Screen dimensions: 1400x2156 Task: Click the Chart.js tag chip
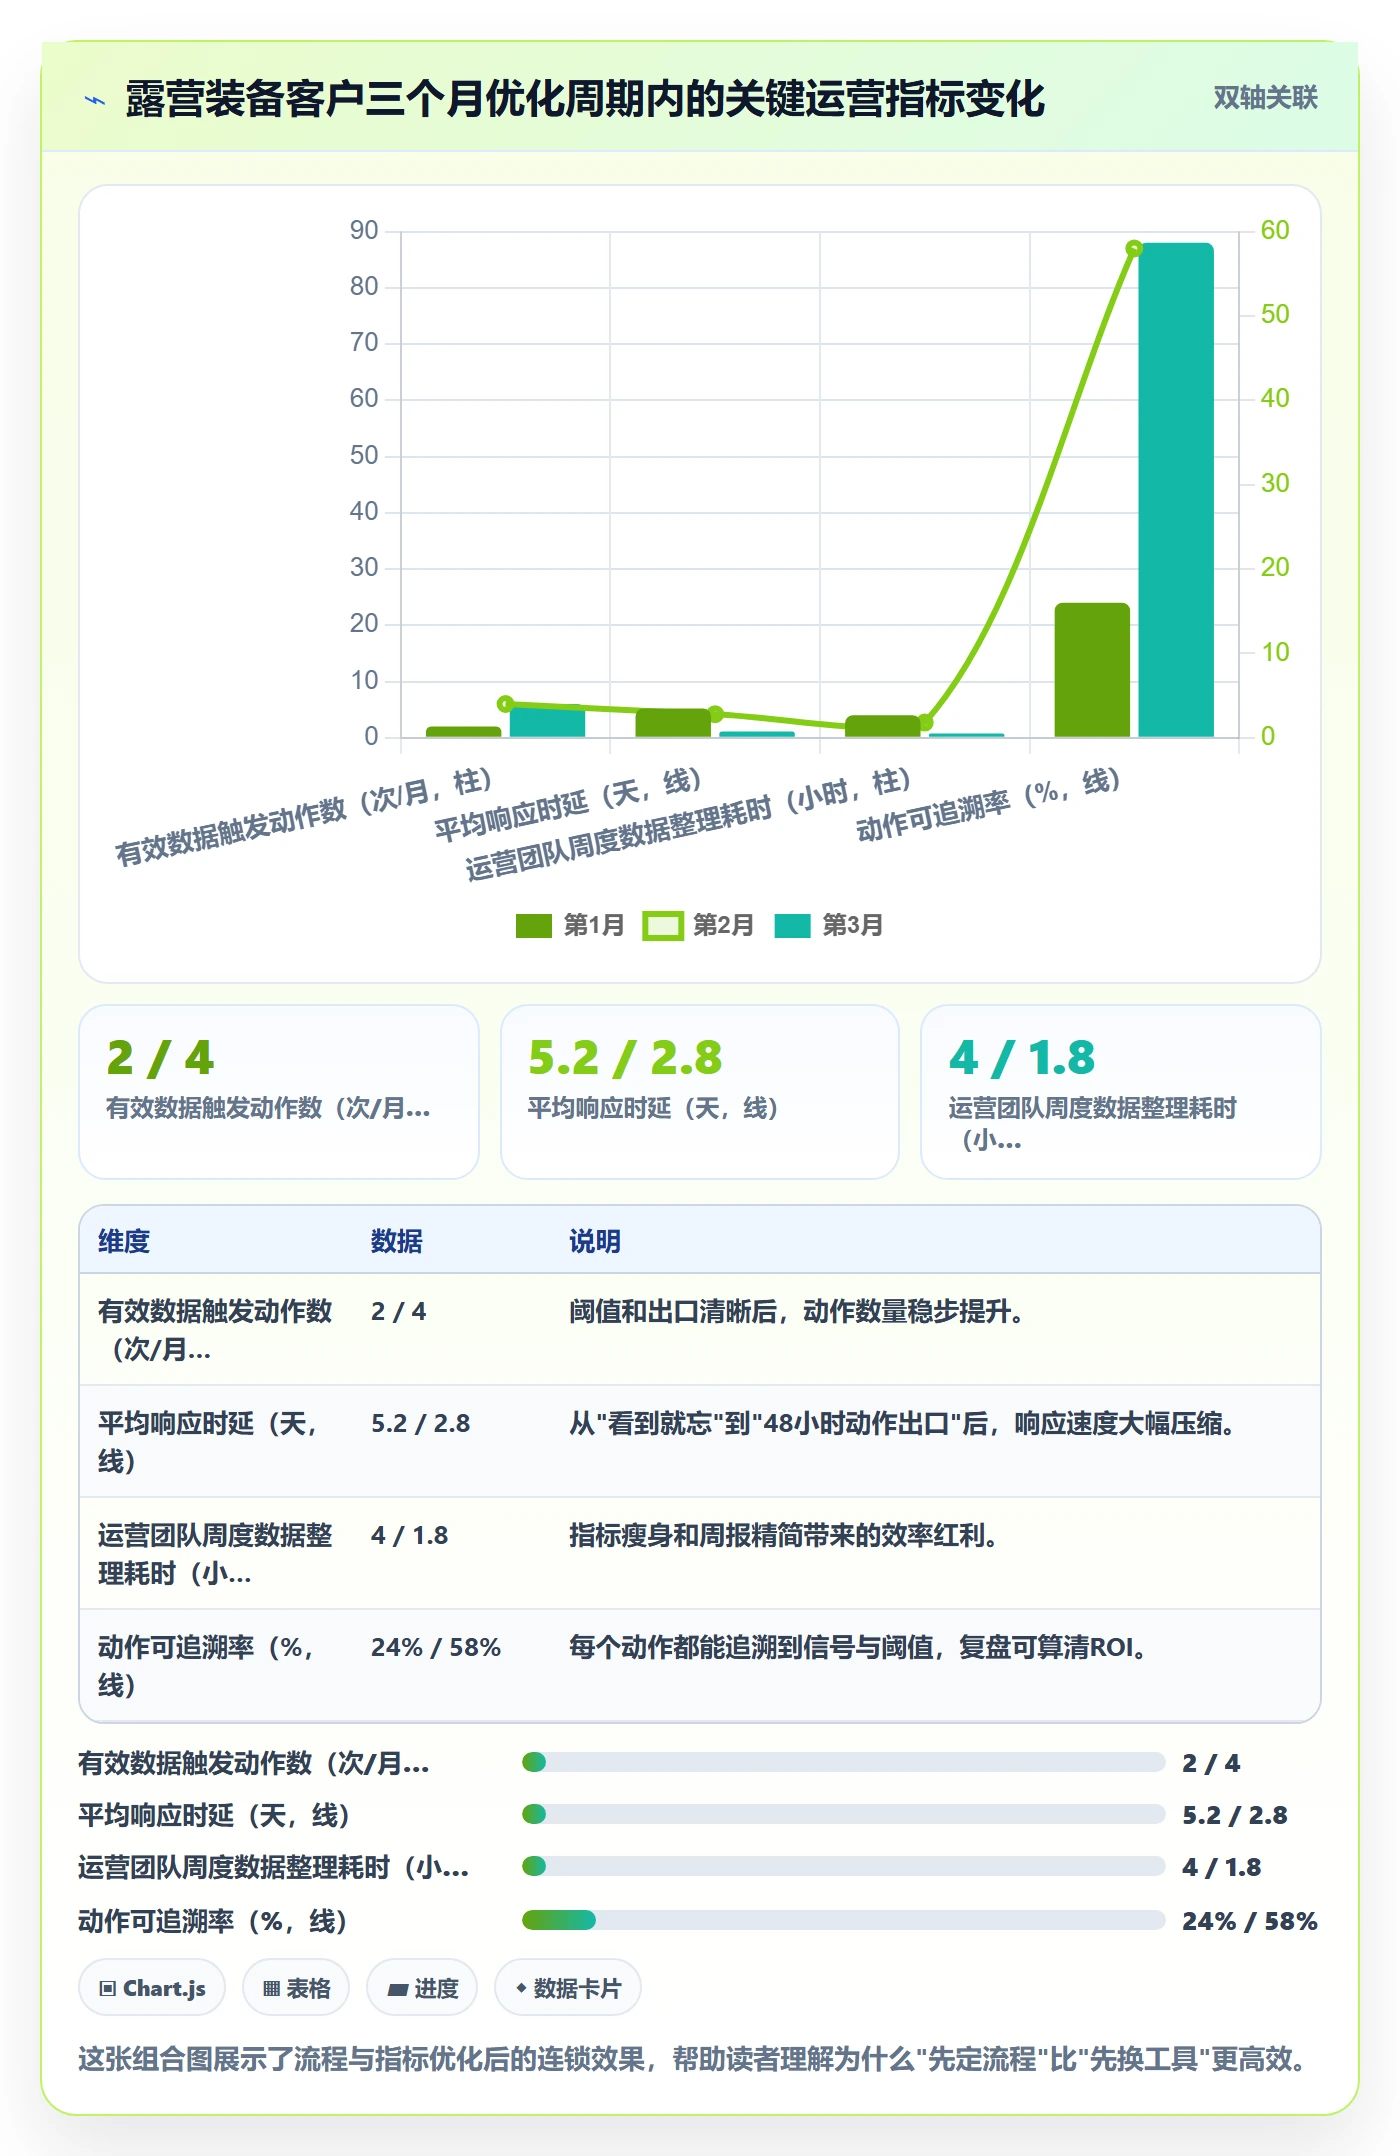coord(152,1988)
